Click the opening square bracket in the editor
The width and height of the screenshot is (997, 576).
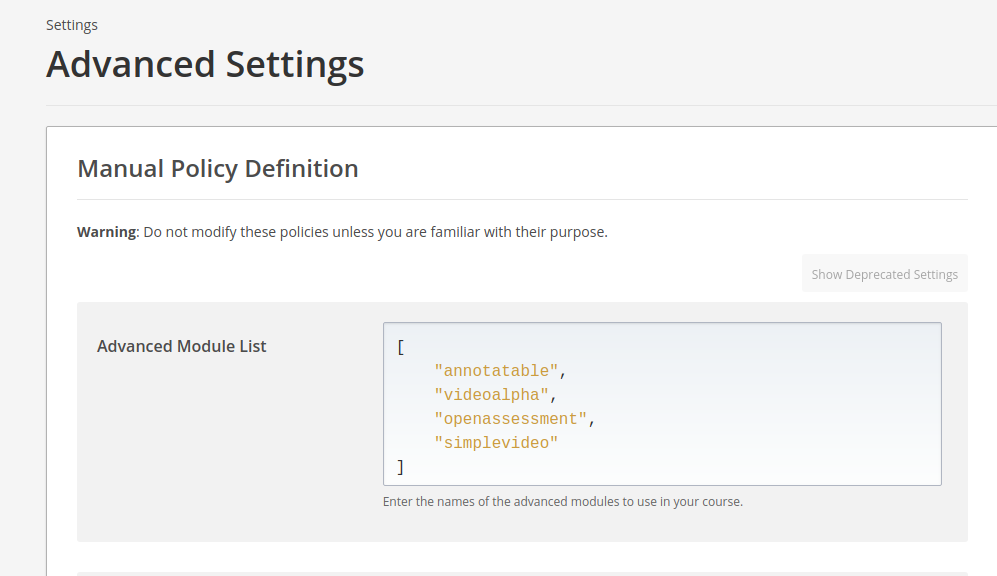tap(401, 347)
